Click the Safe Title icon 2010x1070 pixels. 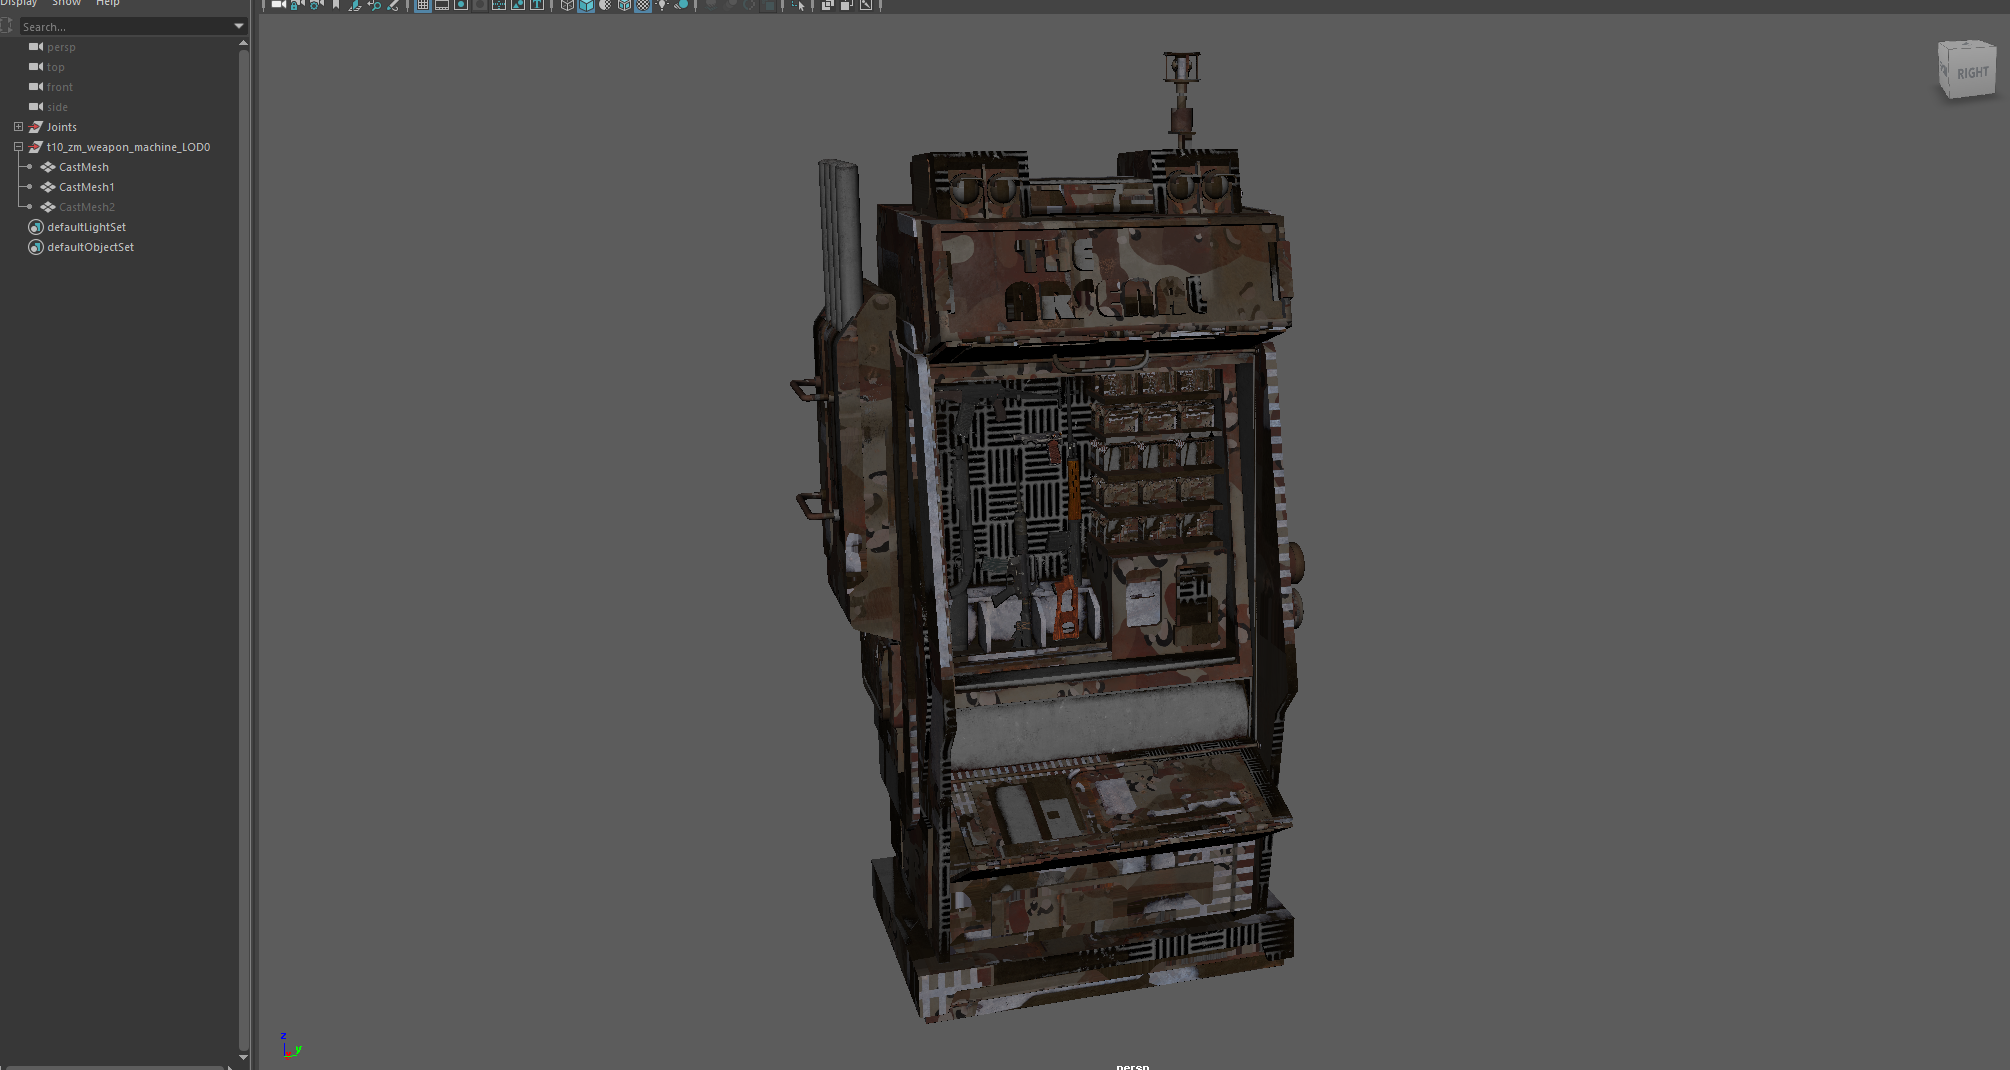pyautogui.click(x=537, y=5)
